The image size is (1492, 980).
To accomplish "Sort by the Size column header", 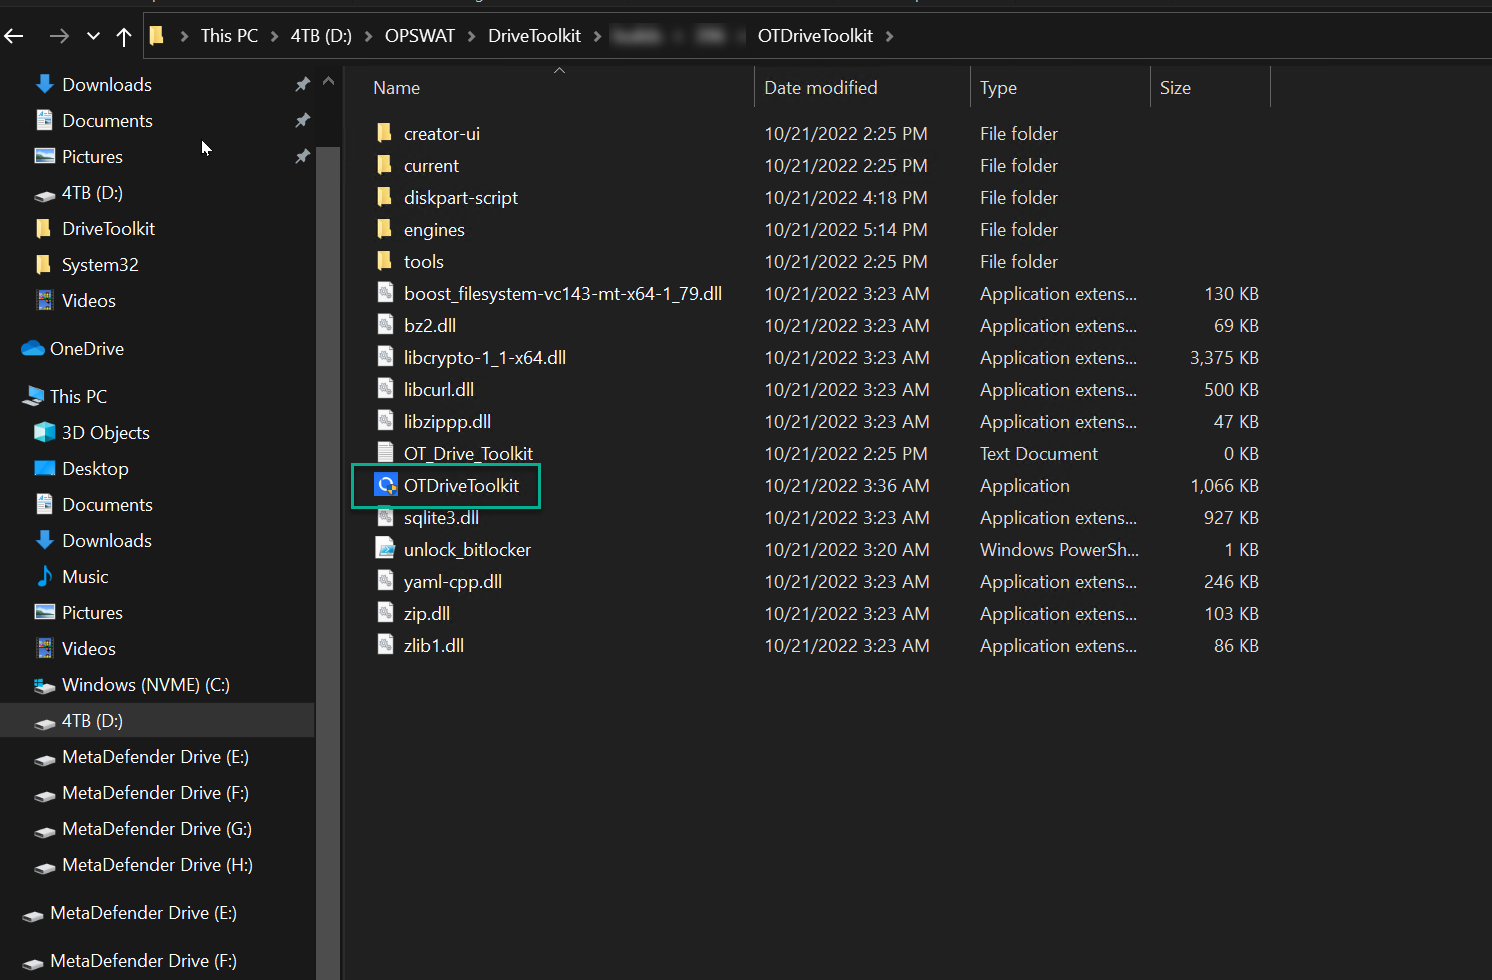I will pyautogui.click(x=1175, y=88).
